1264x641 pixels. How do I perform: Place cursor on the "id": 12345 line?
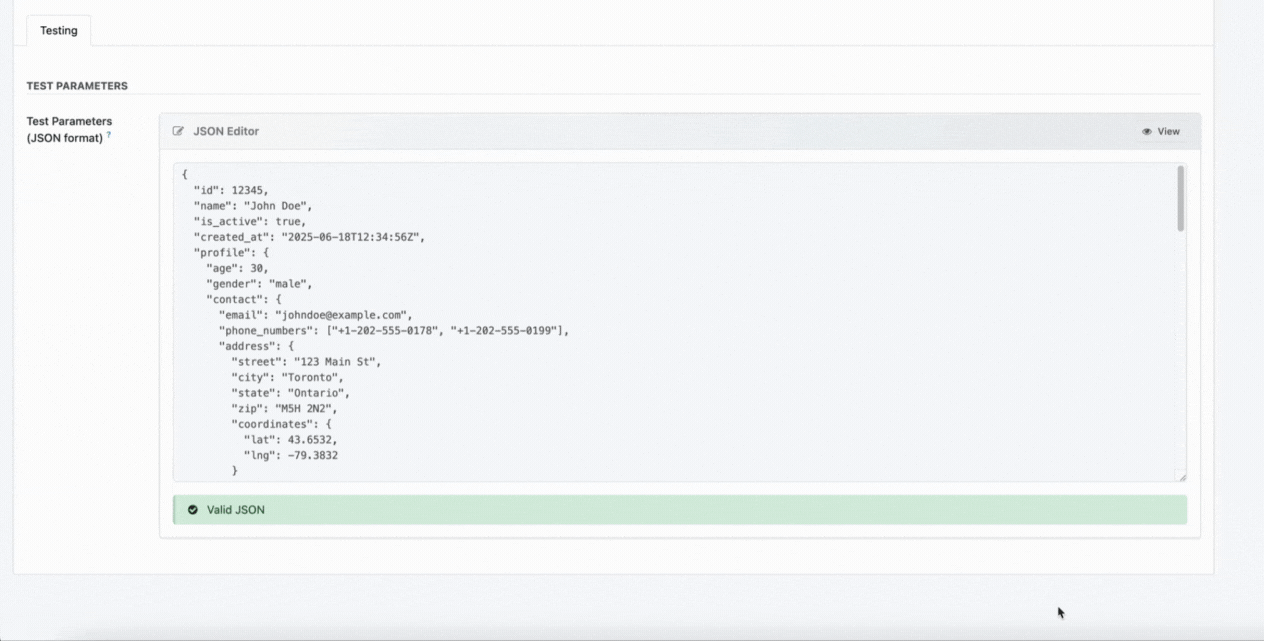pyautogui.click(x=231, y=189)
